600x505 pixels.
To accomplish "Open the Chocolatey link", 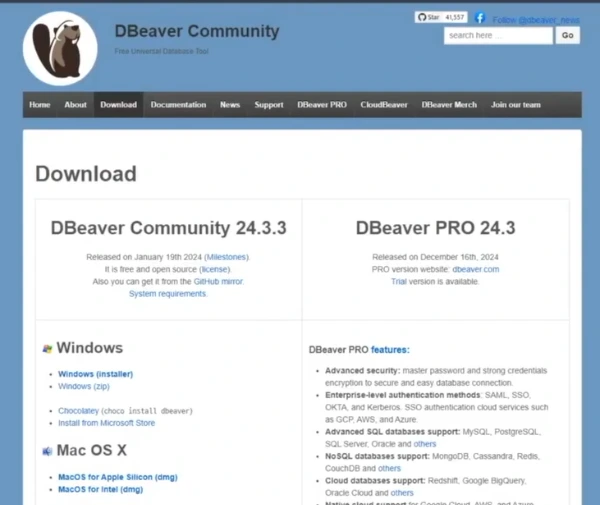I will (x=78, y=411).
